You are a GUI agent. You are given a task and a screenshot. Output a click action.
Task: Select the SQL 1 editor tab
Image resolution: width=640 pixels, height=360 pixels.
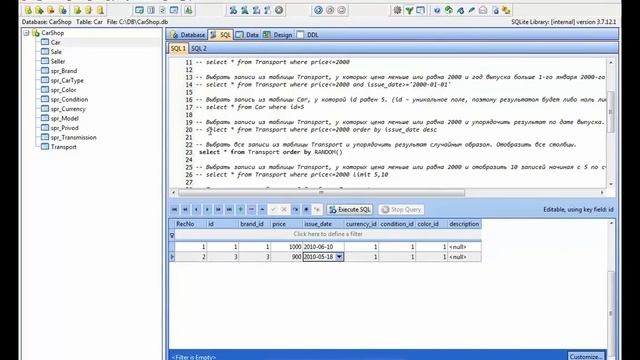[x=178, y=49]
